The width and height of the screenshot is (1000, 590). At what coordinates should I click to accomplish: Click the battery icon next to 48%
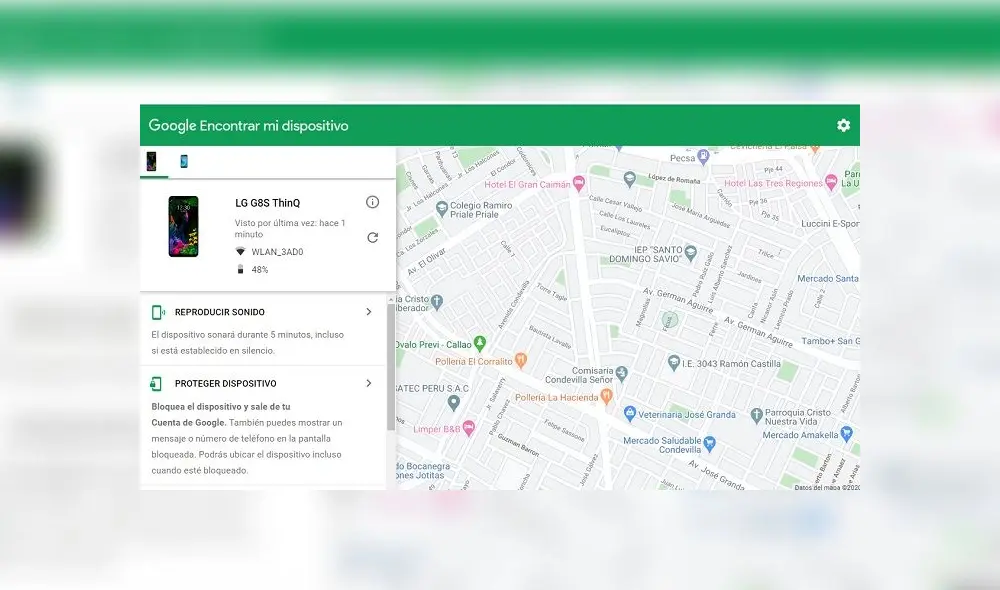click(x=240, y=269)
